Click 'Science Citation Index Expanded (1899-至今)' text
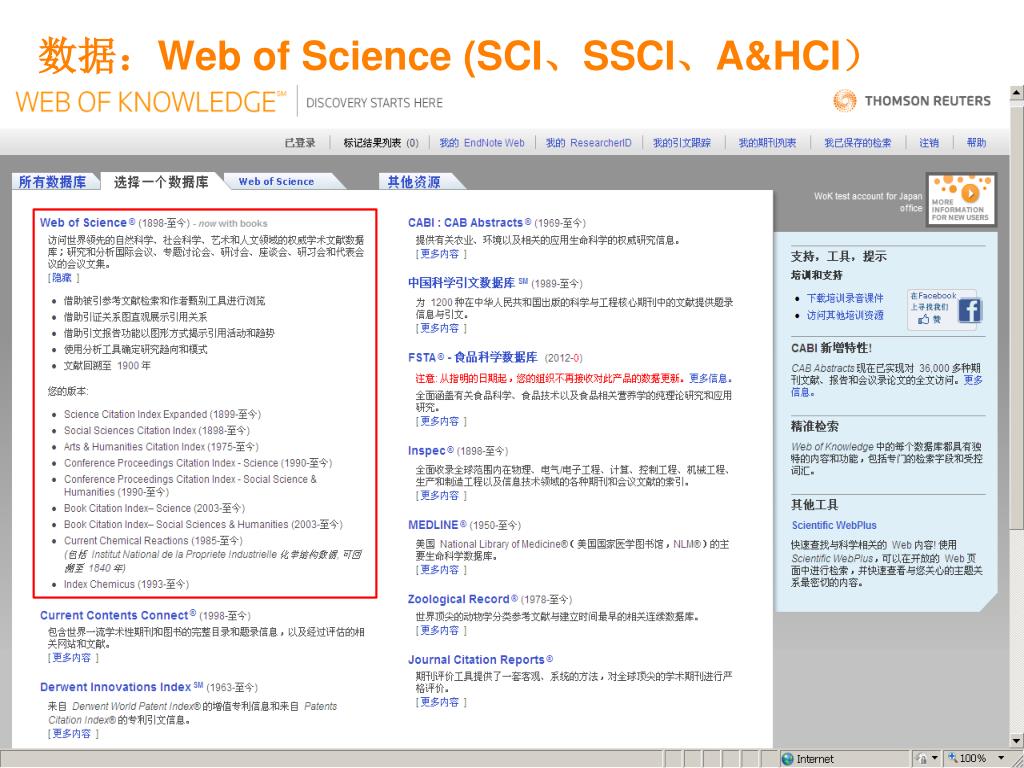 tap(162, 414)
